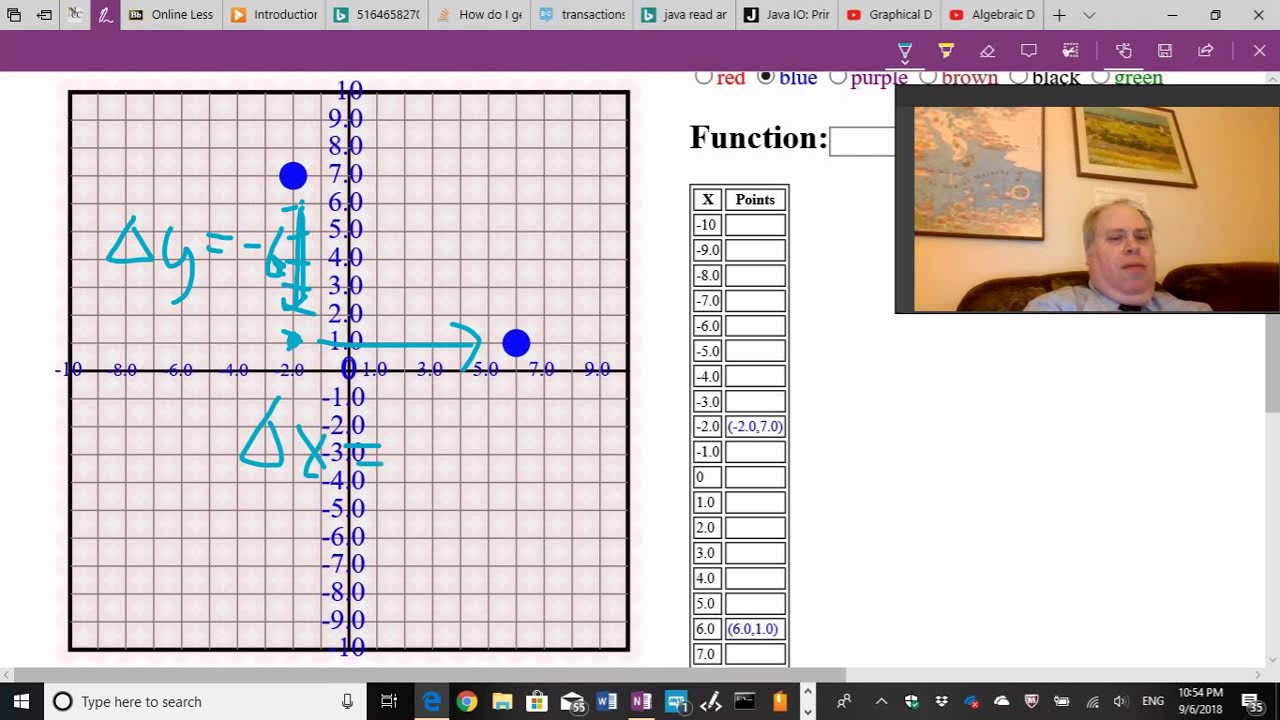Open the Algebraic D YouTube tab

click(x=991, y=15)
